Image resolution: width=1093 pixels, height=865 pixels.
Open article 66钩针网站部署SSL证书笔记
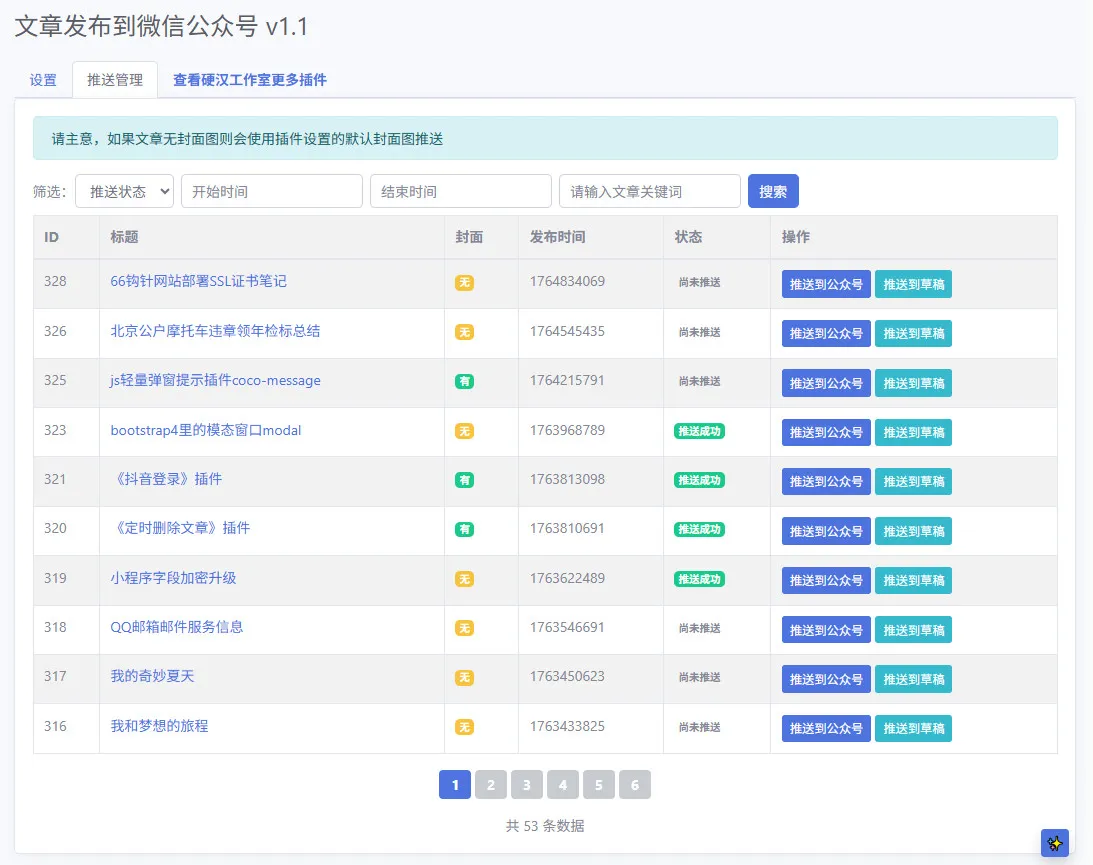coord(199,281)
